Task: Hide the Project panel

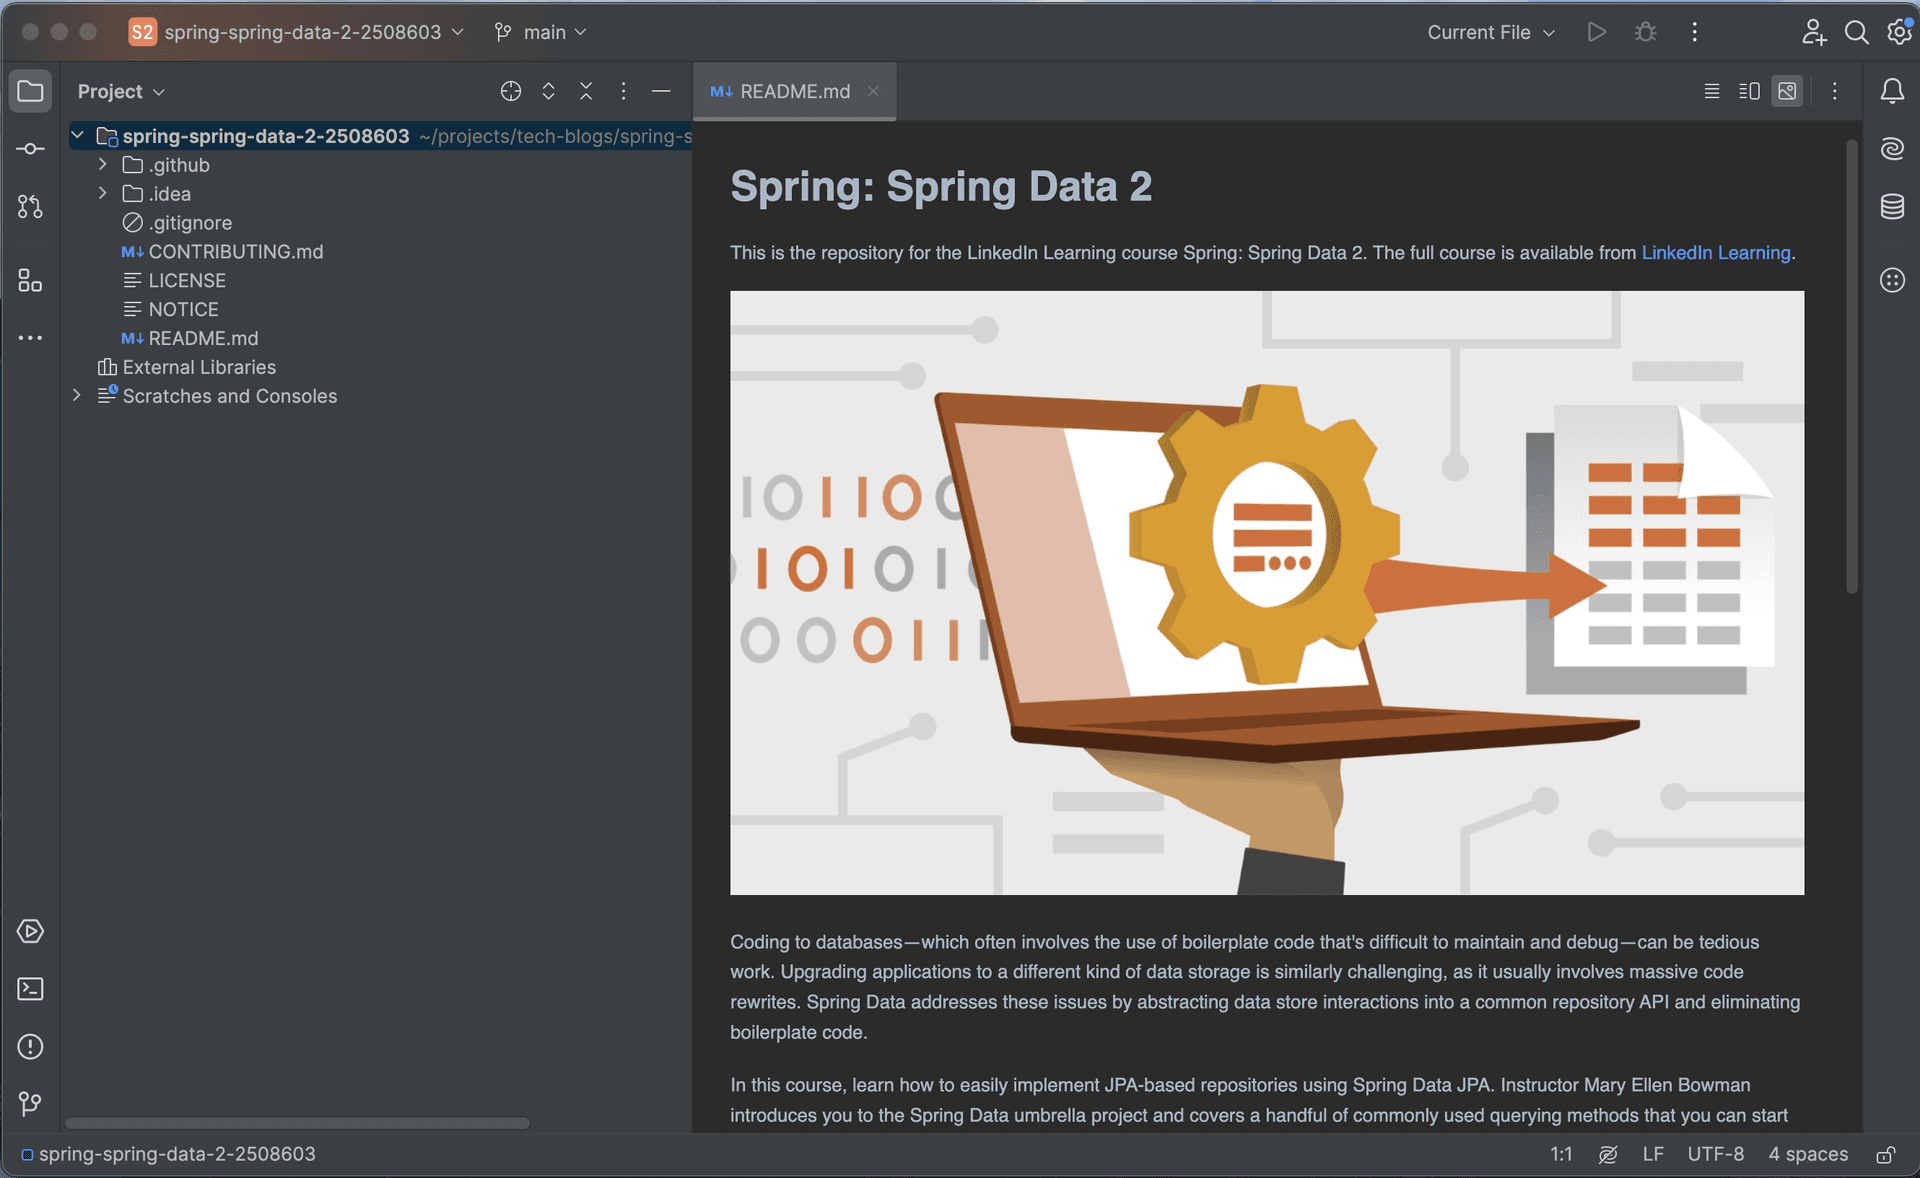Action: coord(661,91)
